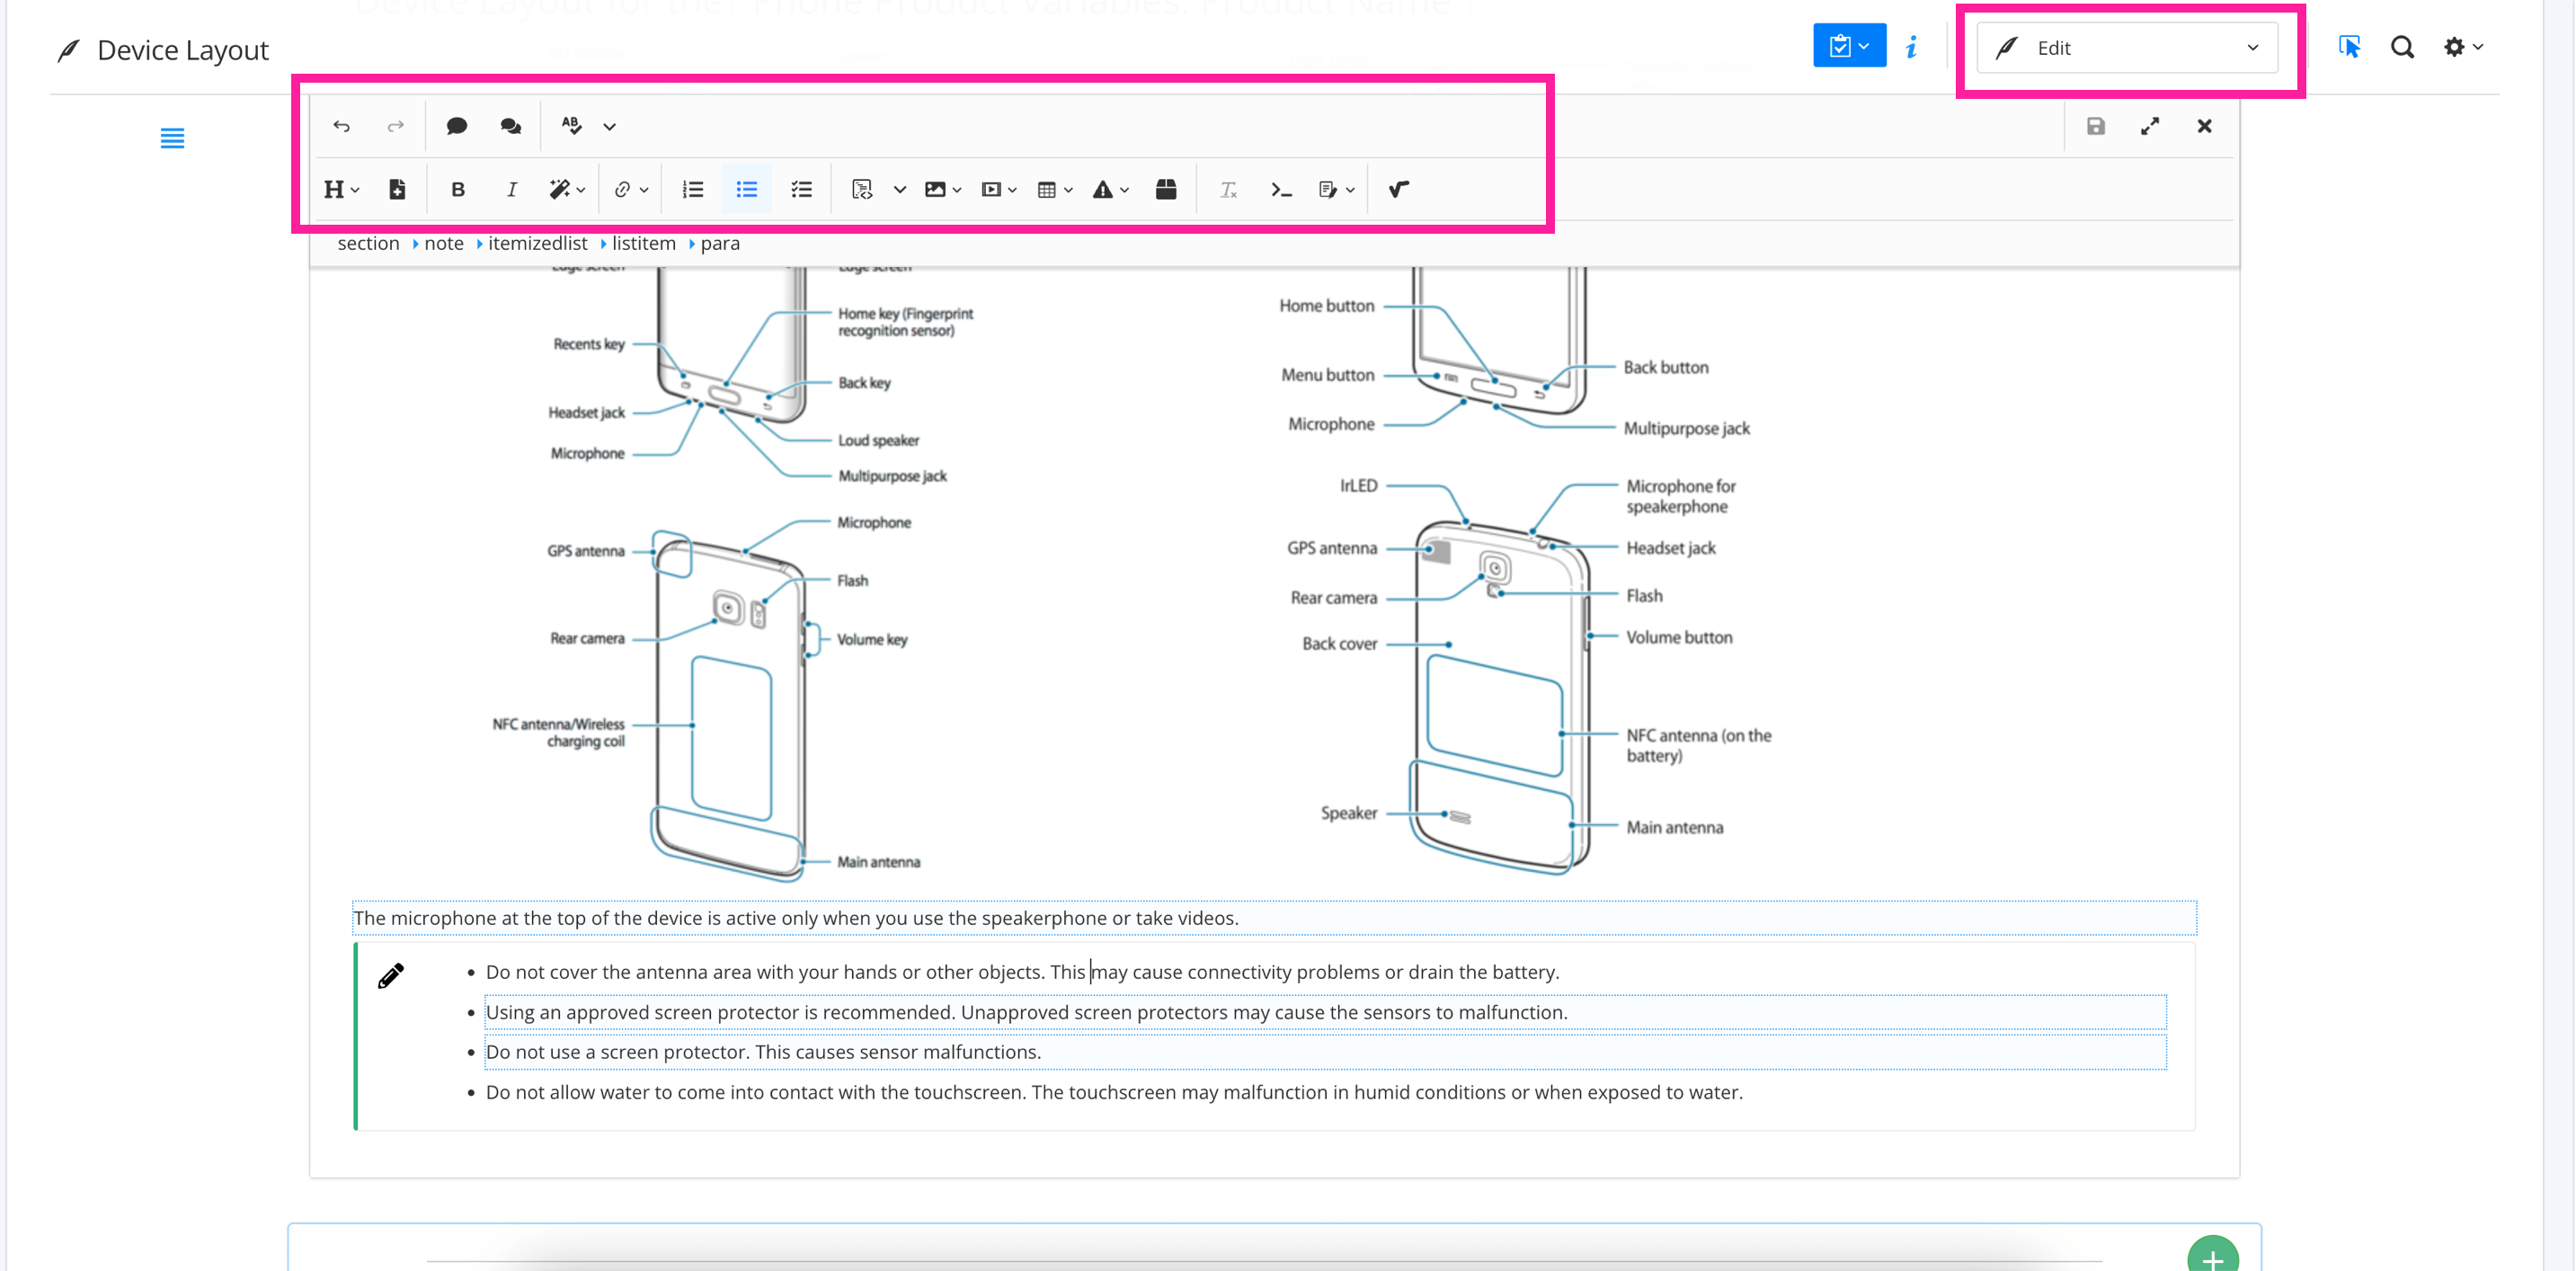Image resolution: width=2576 pixels, height=1271 pixels.
Task: Open the heading level dropdown
Action: coord(341,189)
